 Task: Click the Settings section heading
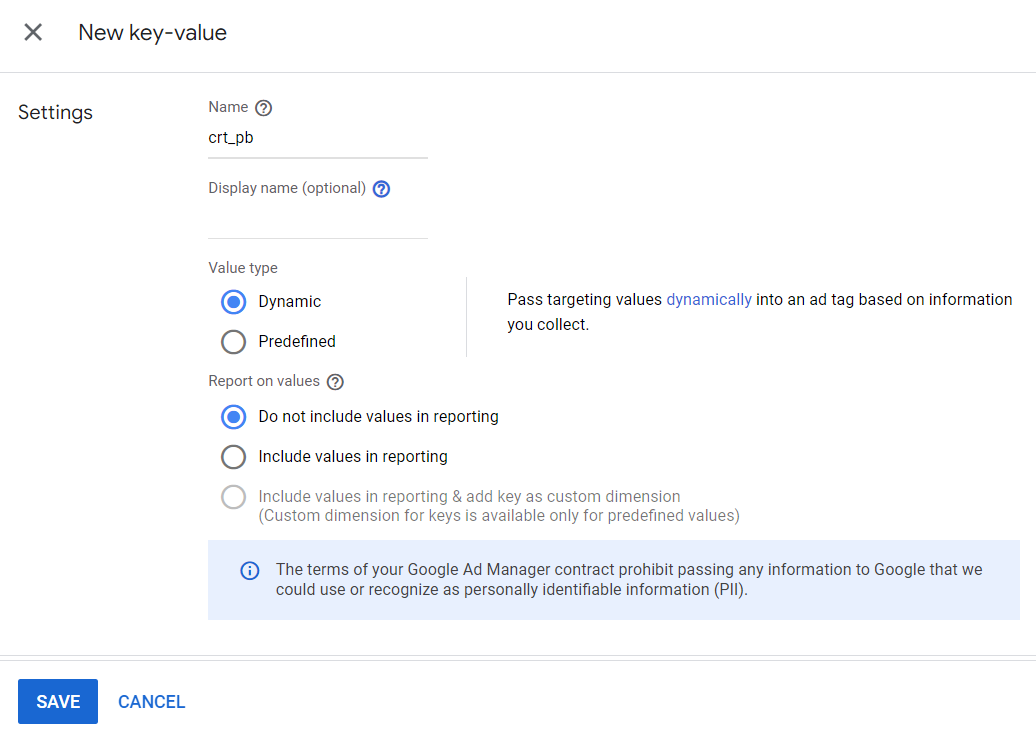pyautogui.click(x=55, y=113)
